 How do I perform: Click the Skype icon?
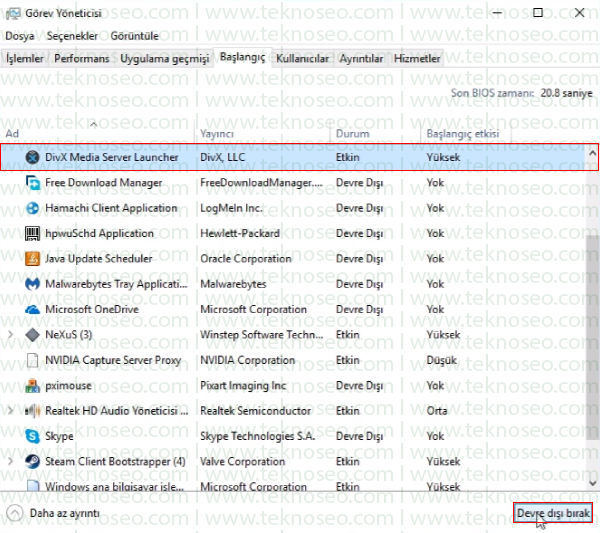pyautogui.click(x=33, y=436)
